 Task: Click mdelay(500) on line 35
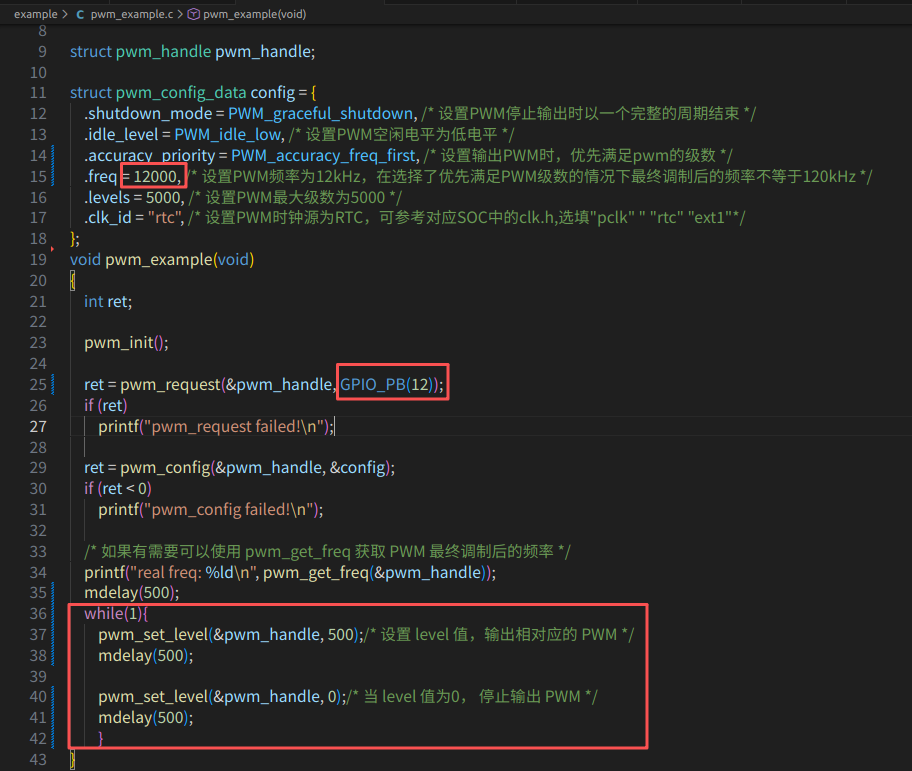131,592
